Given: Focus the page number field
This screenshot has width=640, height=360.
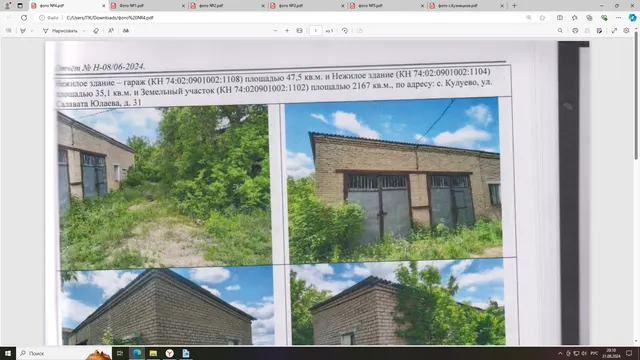Looking at the screenshot, I should [316, 31].
